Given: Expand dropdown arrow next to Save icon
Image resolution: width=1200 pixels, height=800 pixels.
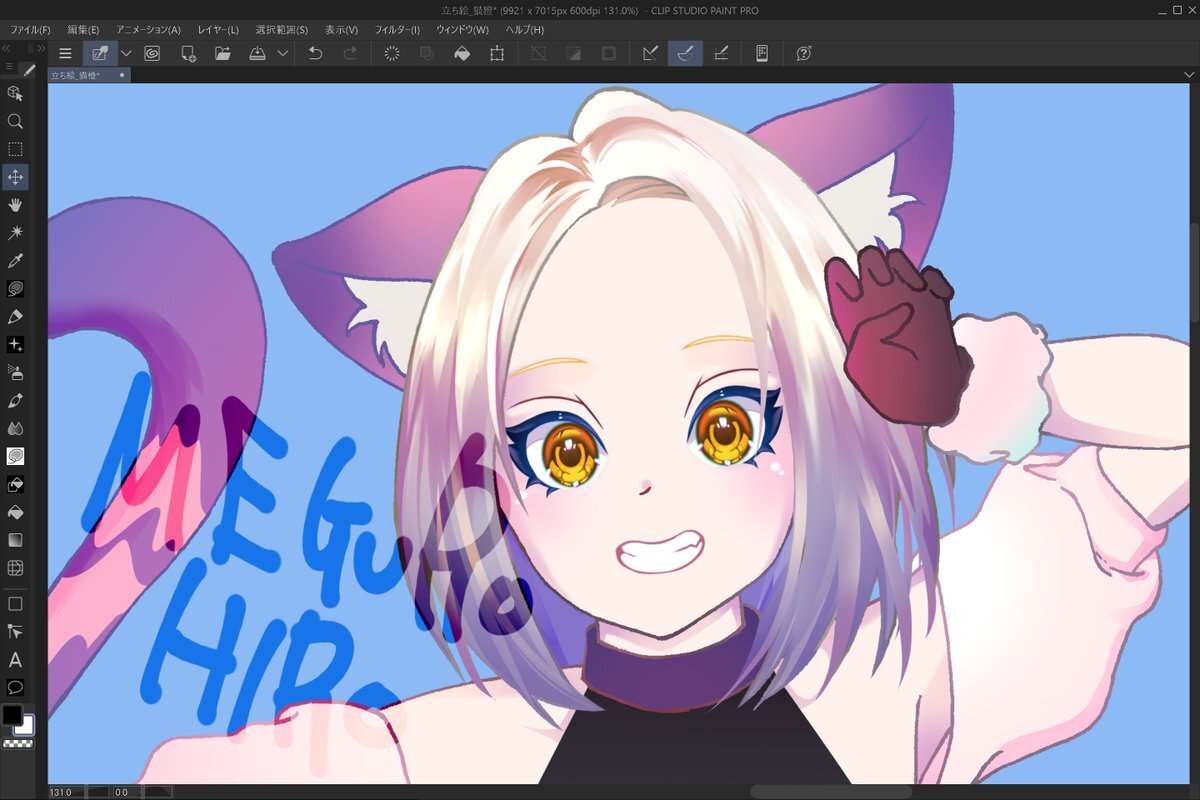Looking at the screenshot, I should click(x=283, y=54).
